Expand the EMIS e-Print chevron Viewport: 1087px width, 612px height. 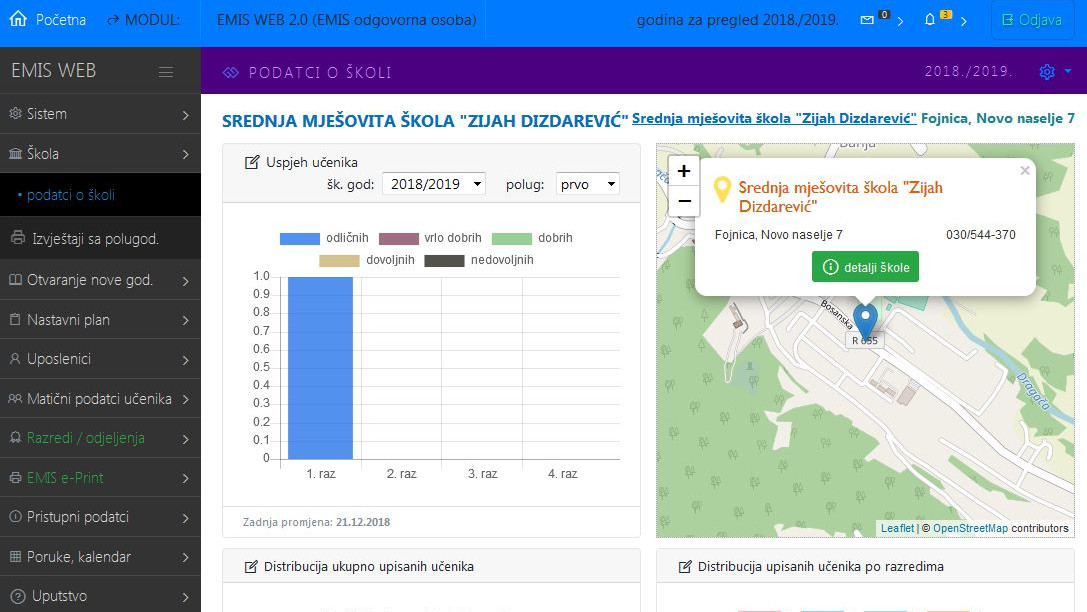185,479
